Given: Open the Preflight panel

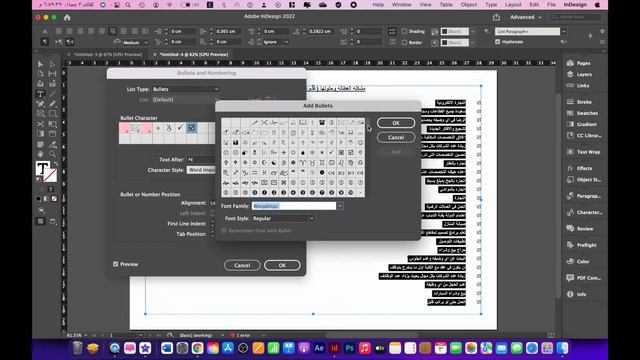Looking at the screenshot, I should (x=582, y=245).
